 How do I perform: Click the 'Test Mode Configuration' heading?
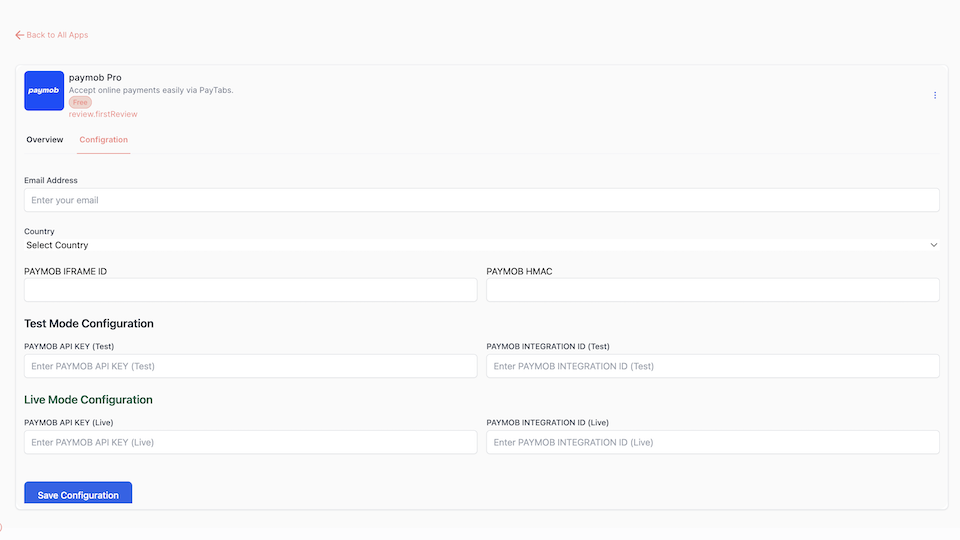click(x=89, y=323)
